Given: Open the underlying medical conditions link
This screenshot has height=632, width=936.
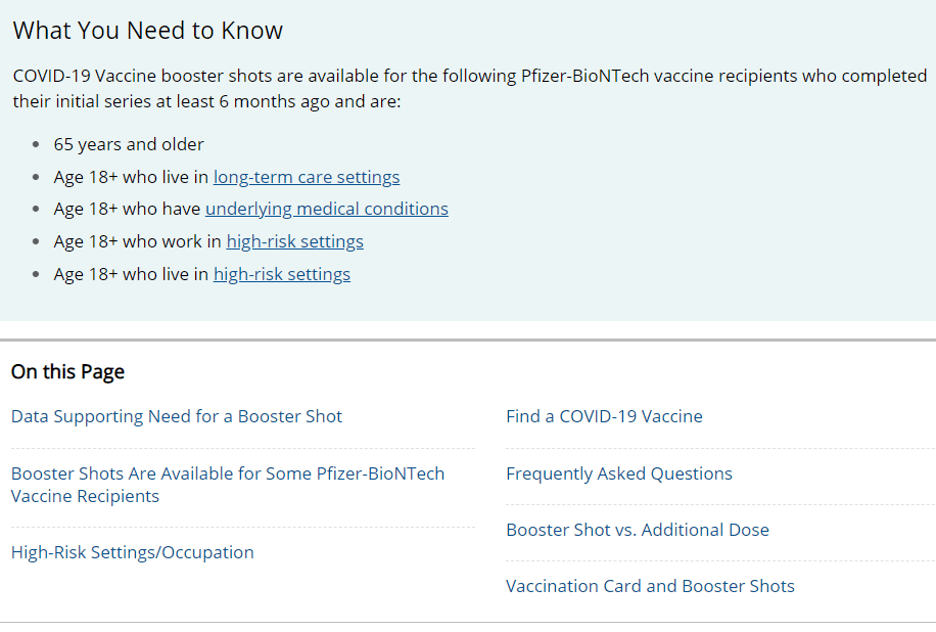Looking at the screenshot, I should tap(326, 209).
